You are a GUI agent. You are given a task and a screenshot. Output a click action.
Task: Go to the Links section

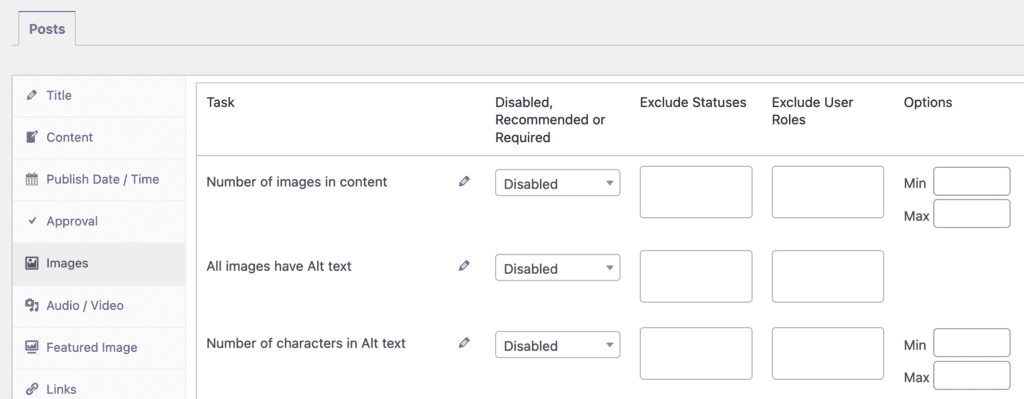point(99,385)
